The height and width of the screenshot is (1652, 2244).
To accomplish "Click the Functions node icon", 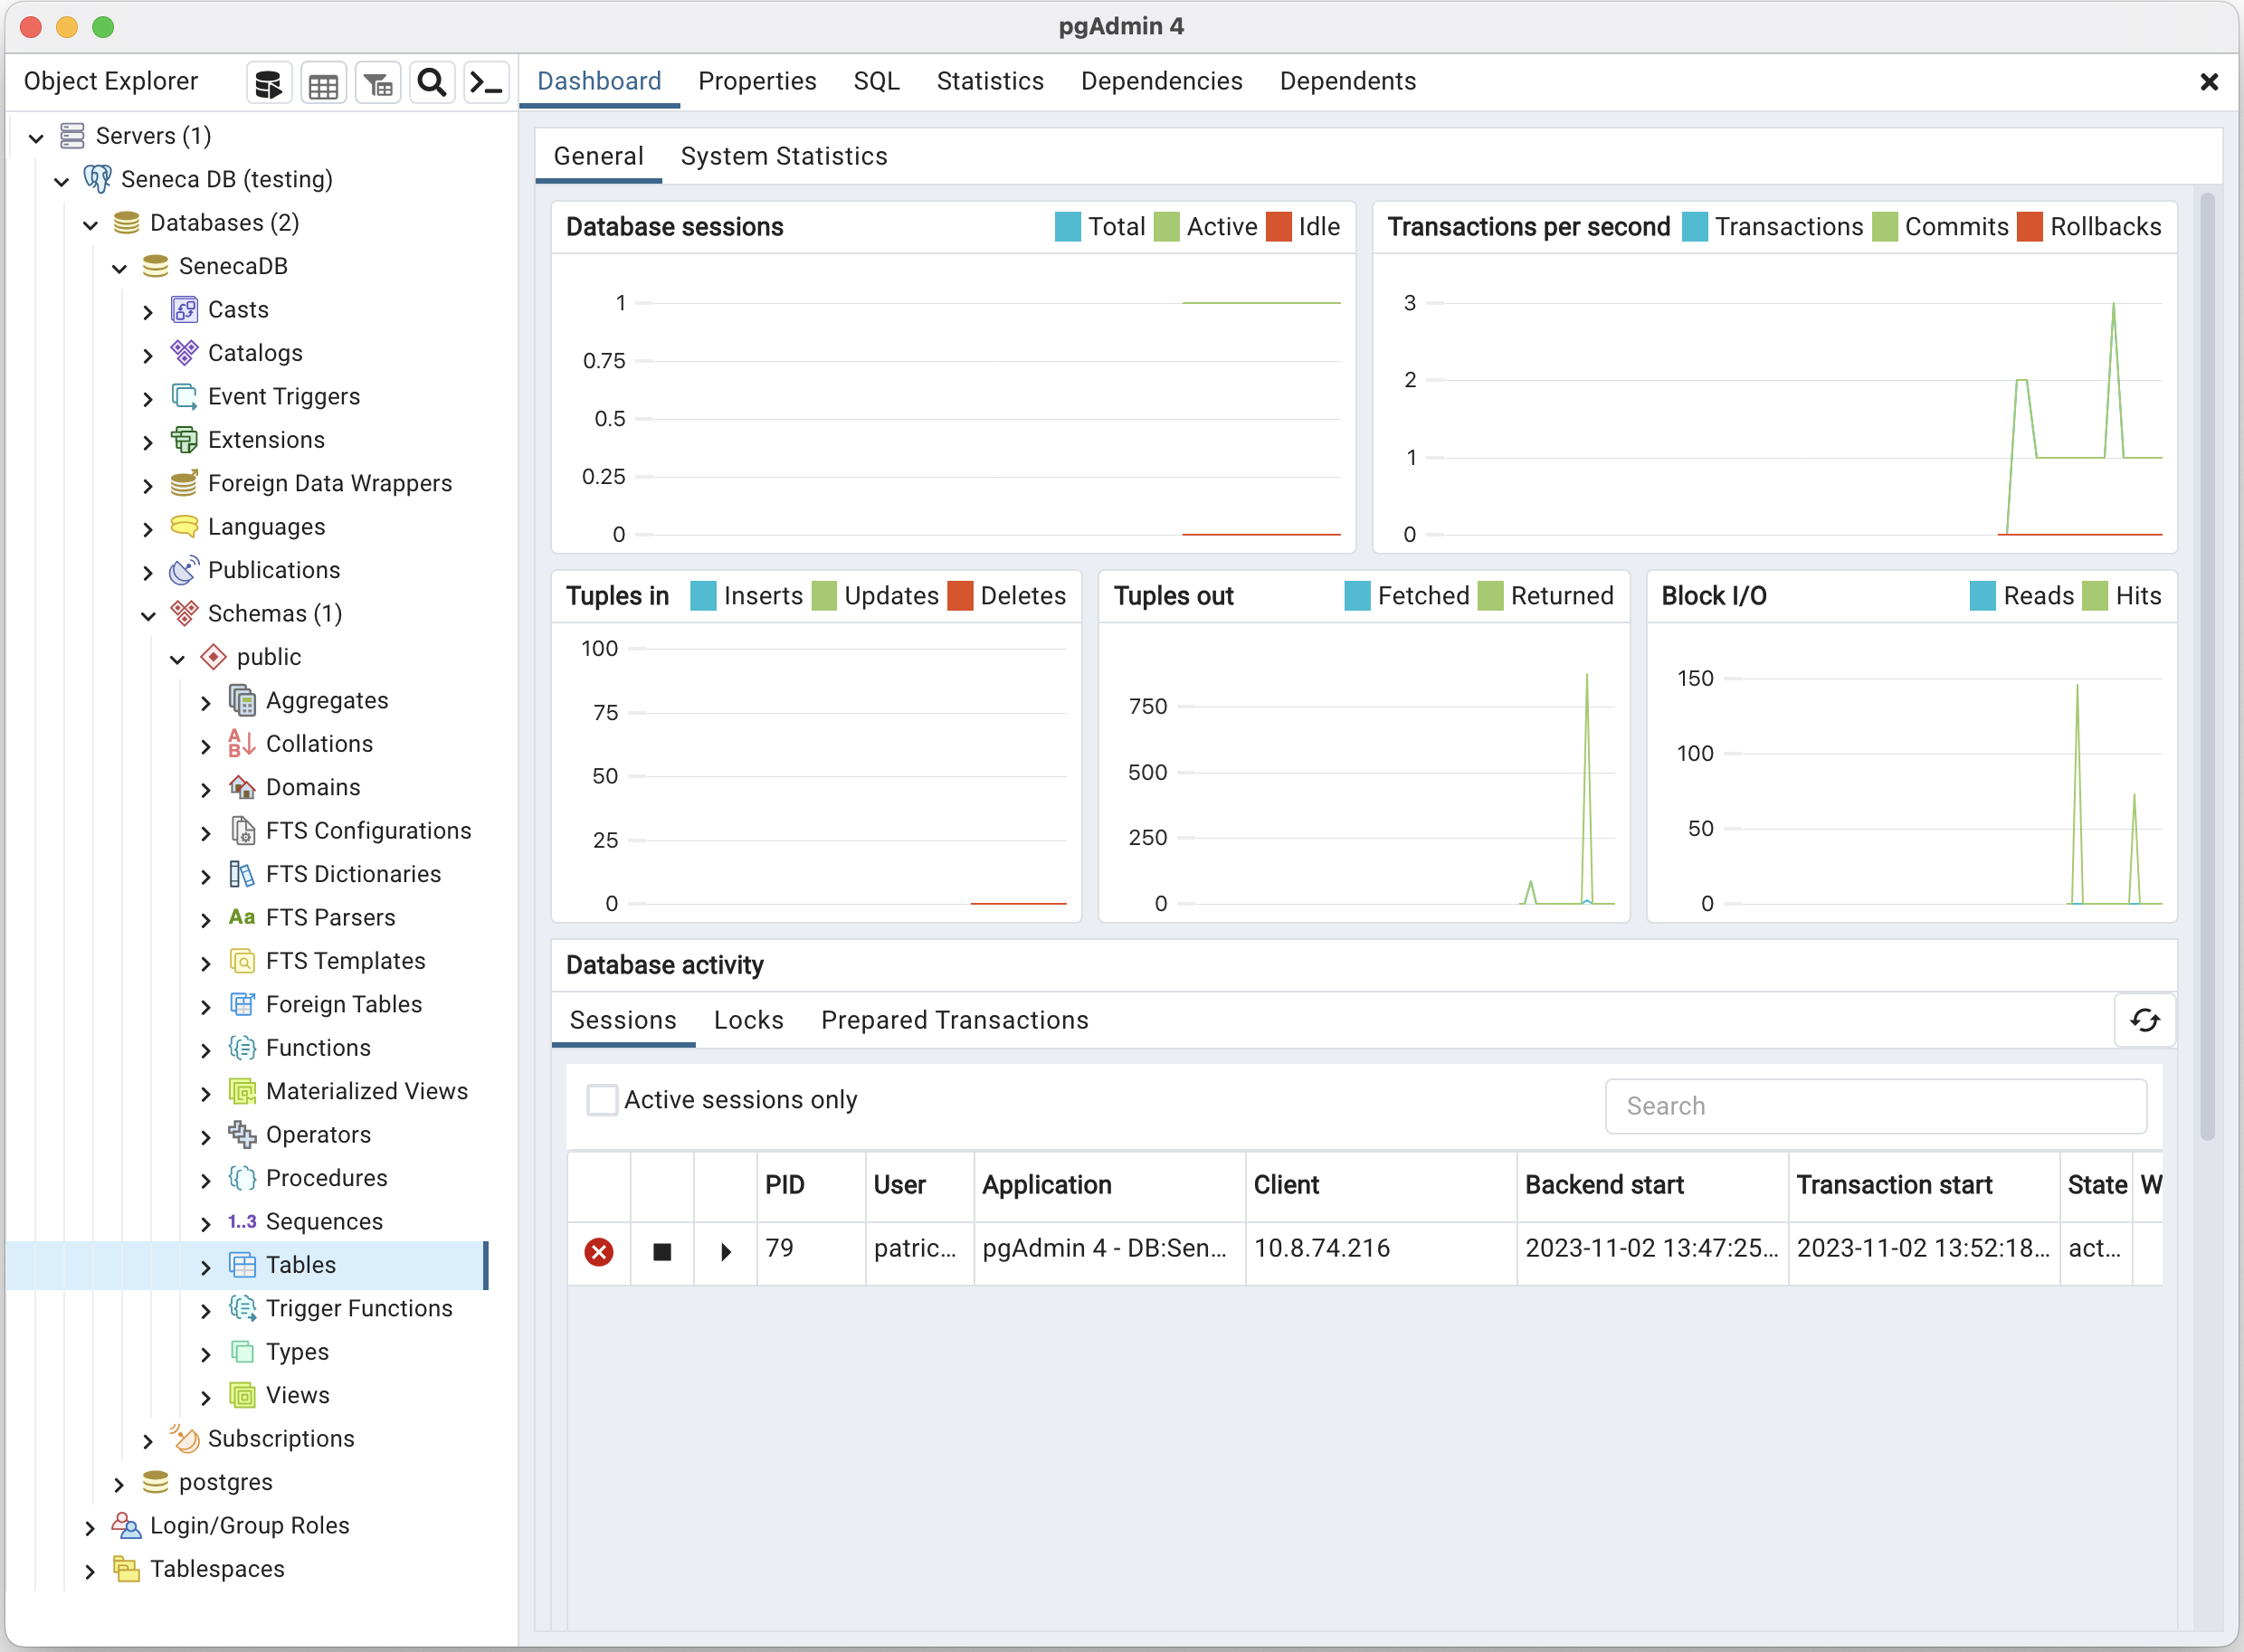I will [x=243, y=1048].
